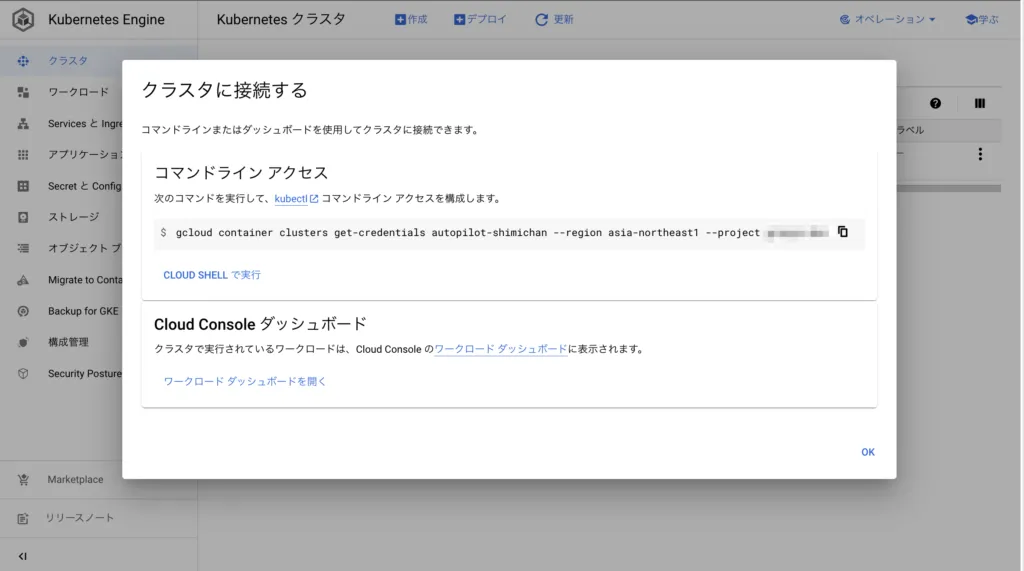This screenshot has width=1024, height=571.
Task: Open the クラスタ sidebar item
Action: tap(67, 61)
